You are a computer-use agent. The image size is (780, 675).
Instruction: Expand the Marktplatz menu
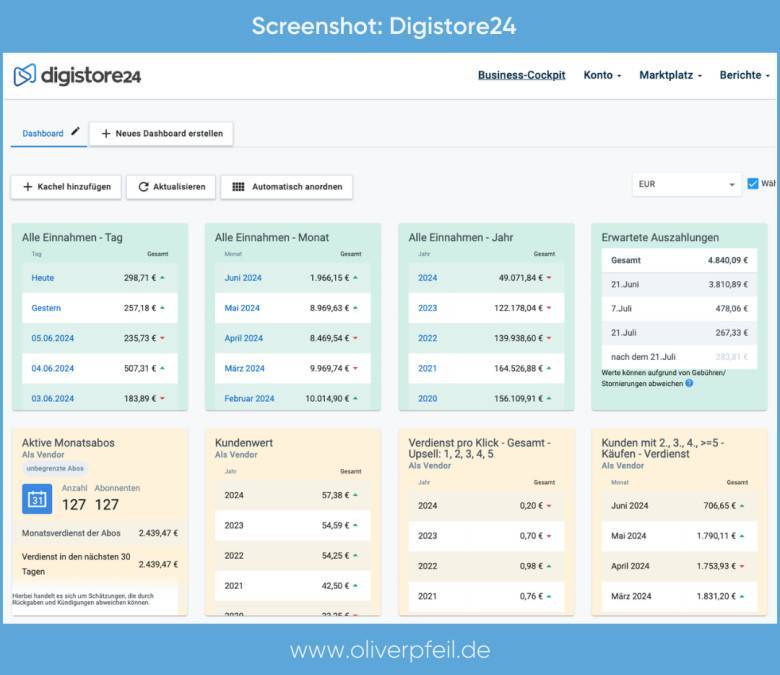point(671,75)
